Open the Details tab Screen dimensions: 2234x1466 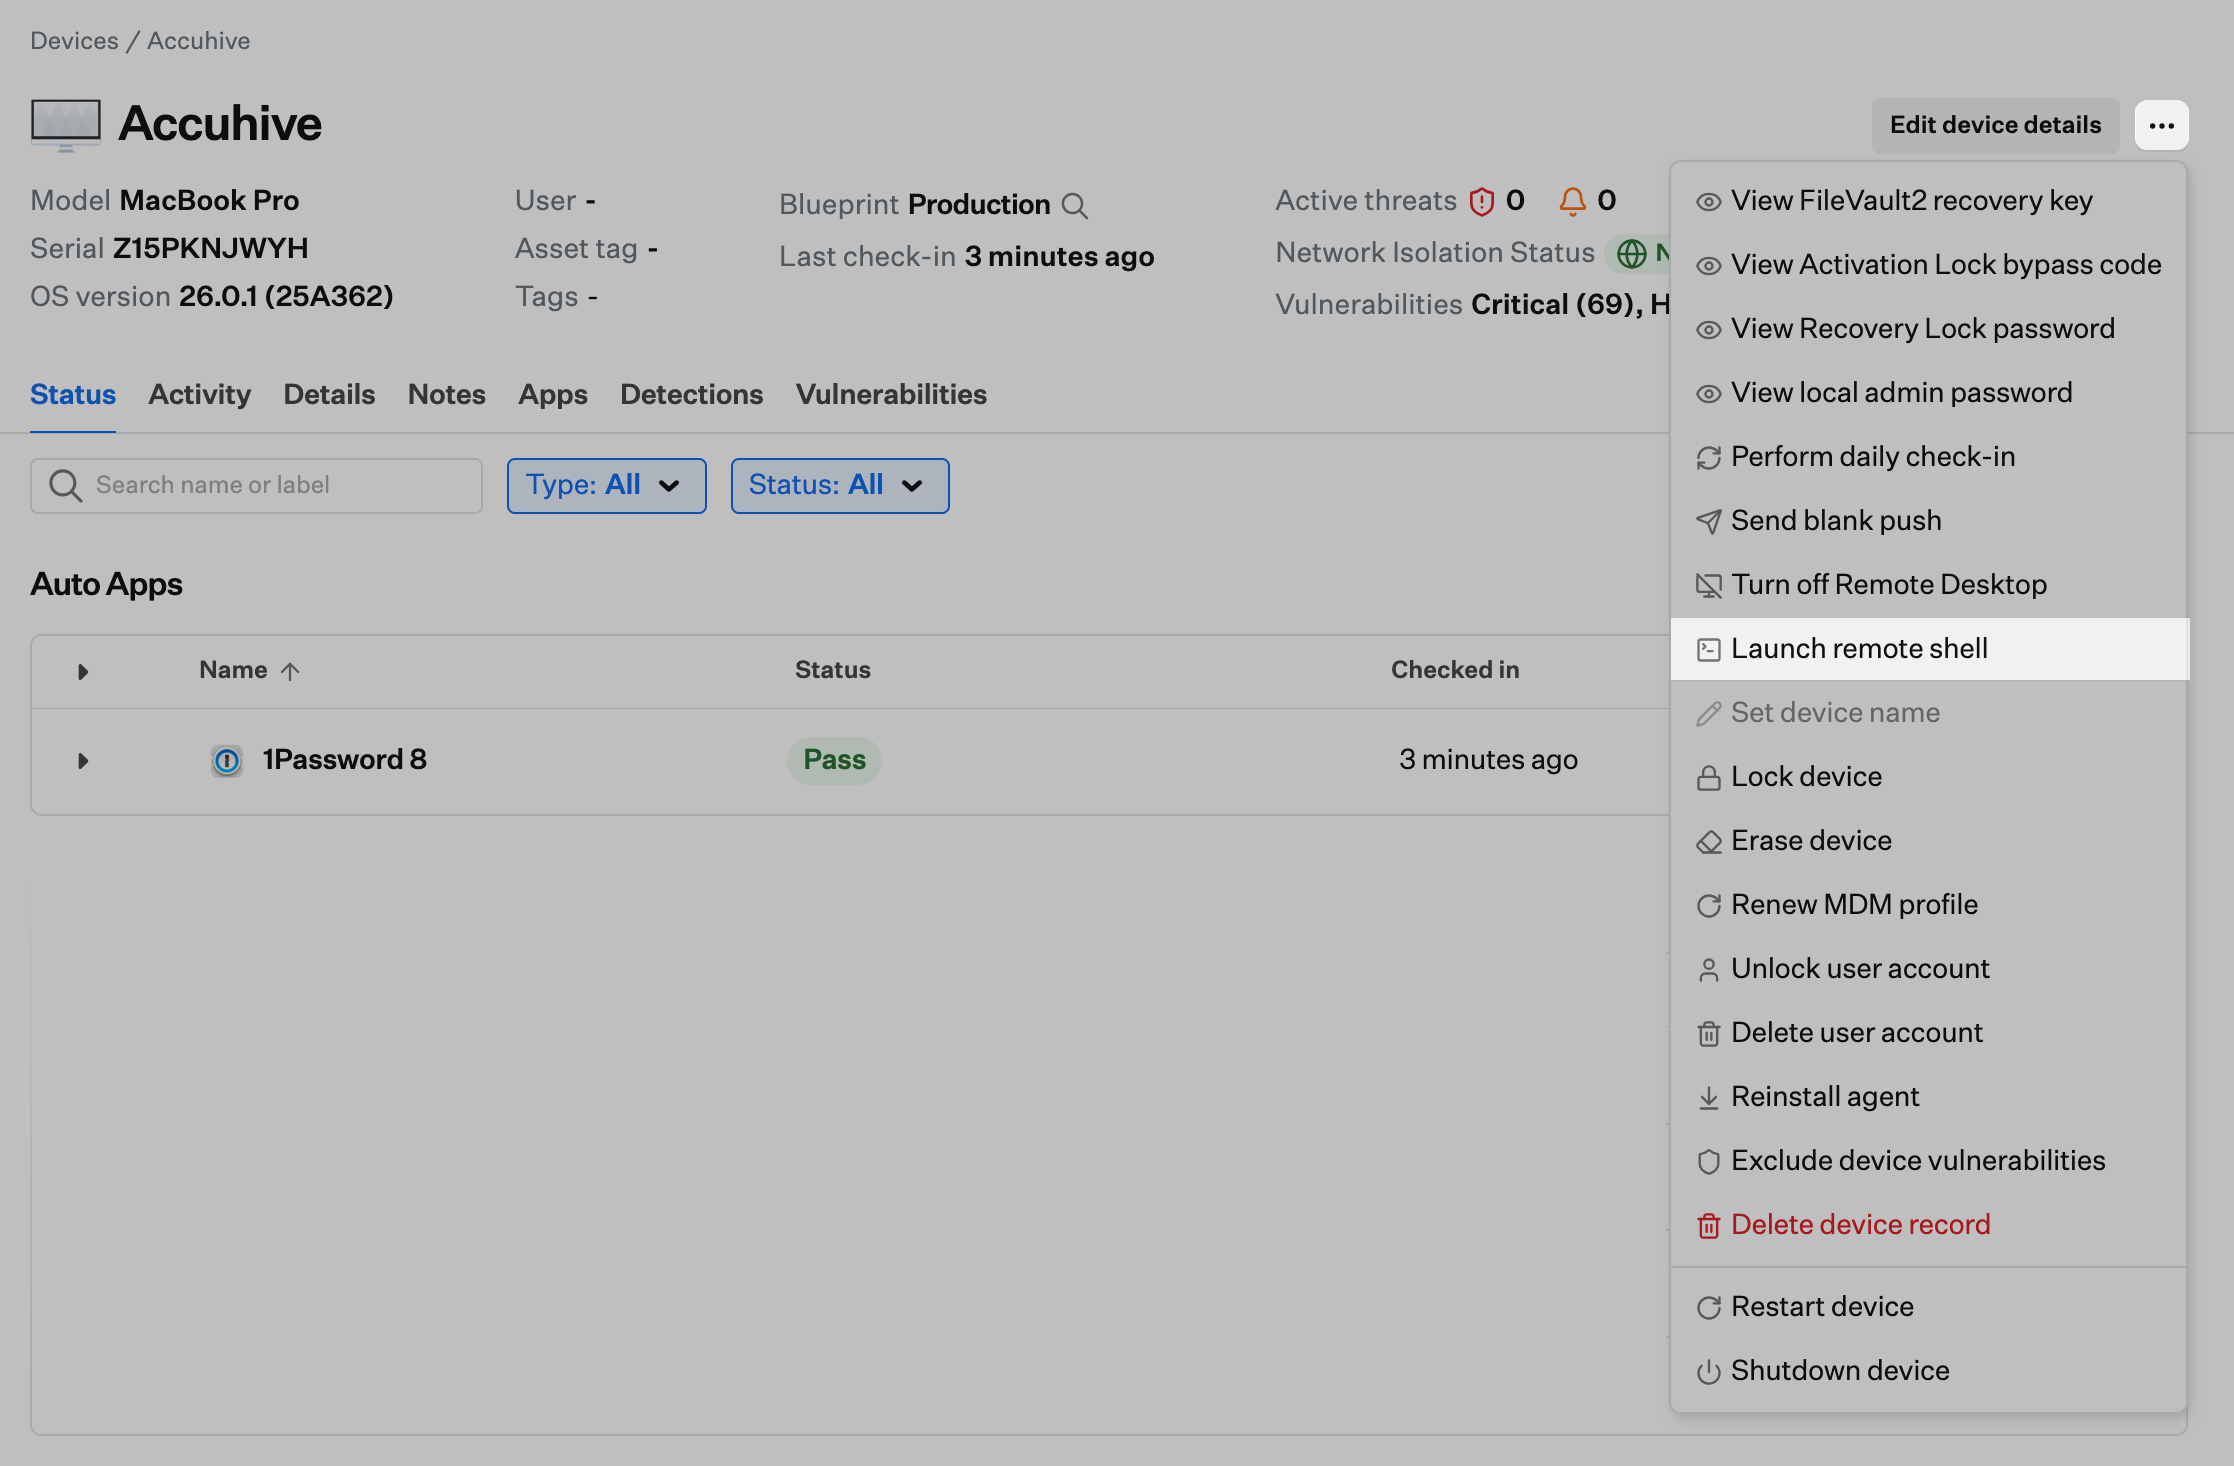coord(329,395)
